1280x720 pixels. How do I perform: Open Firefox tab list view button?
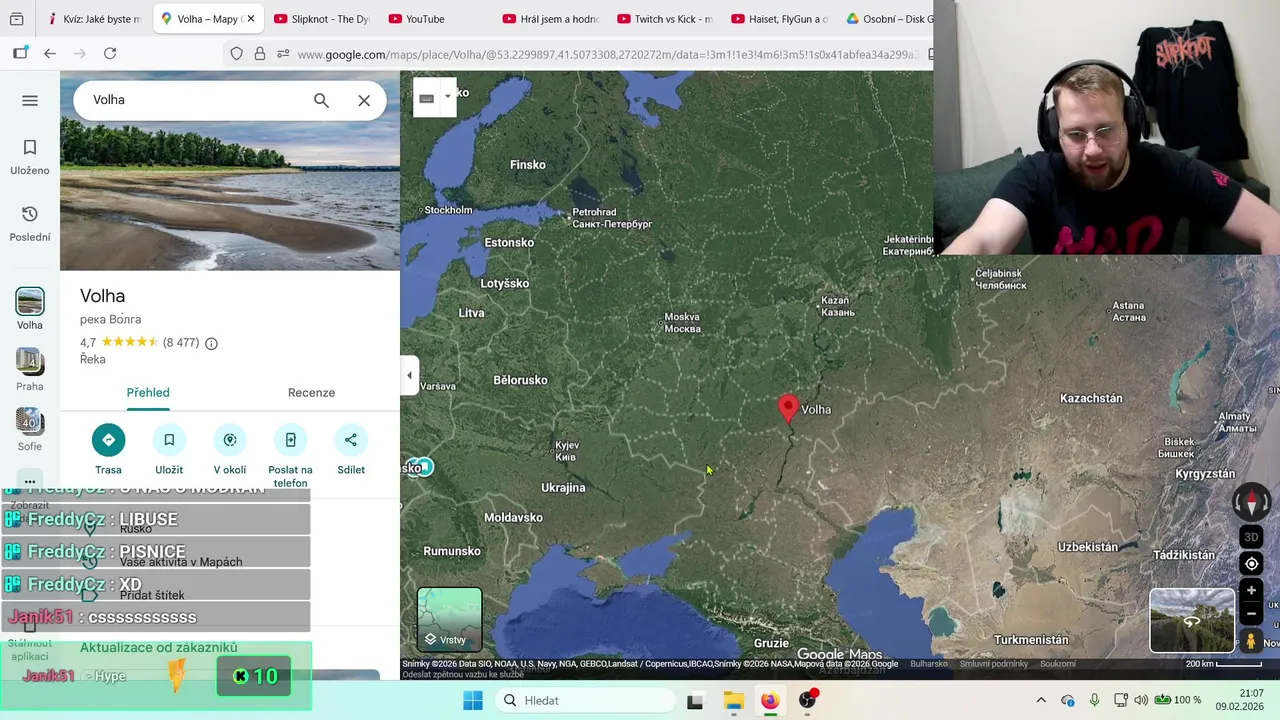tap(16, 19)
